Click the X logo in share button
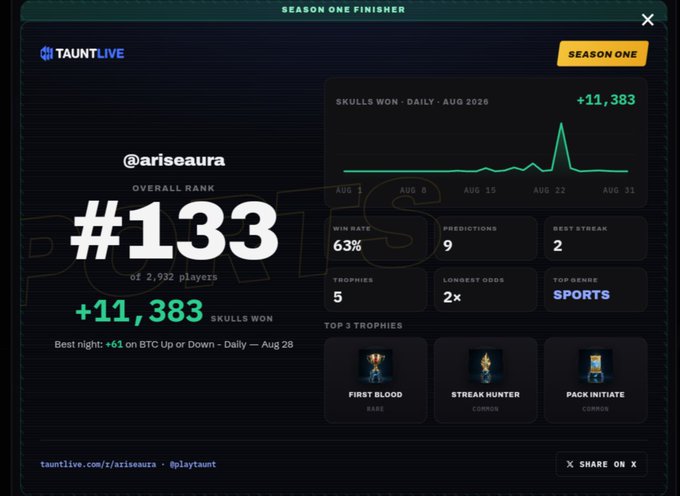 [x=570, y=464]
